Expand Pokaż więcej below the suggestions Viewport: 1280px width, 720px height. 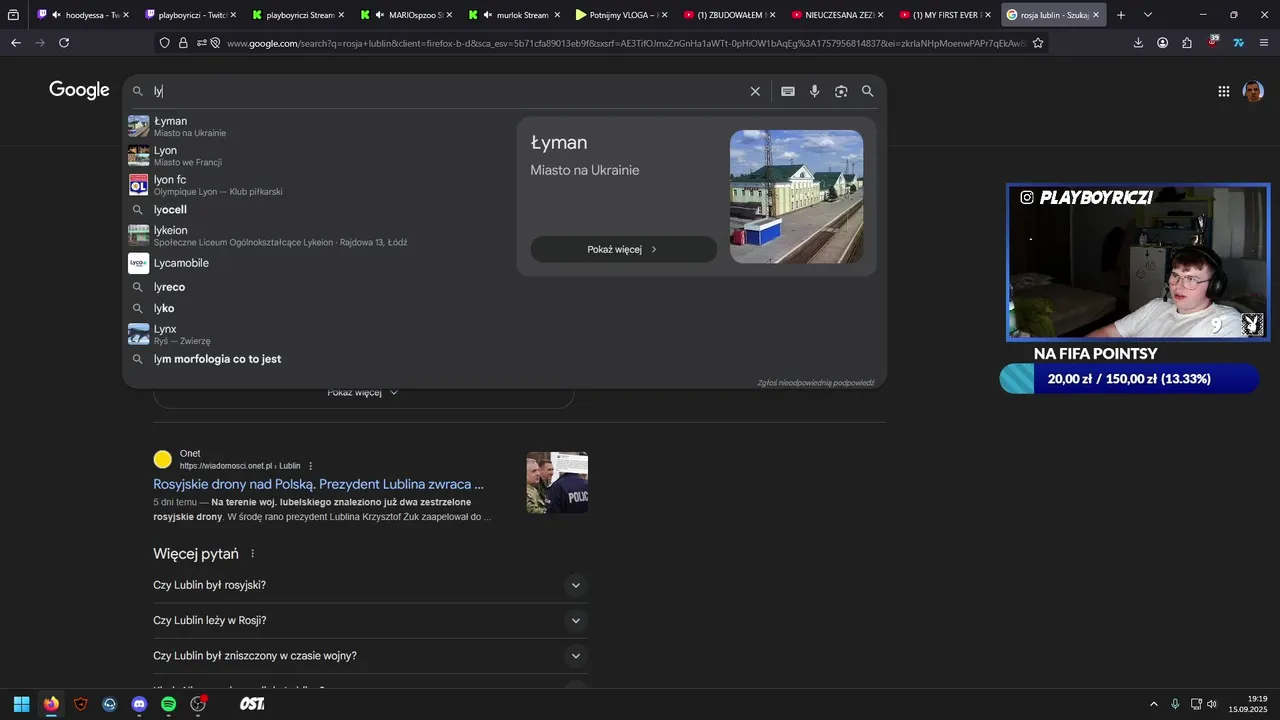click(363, 392)
